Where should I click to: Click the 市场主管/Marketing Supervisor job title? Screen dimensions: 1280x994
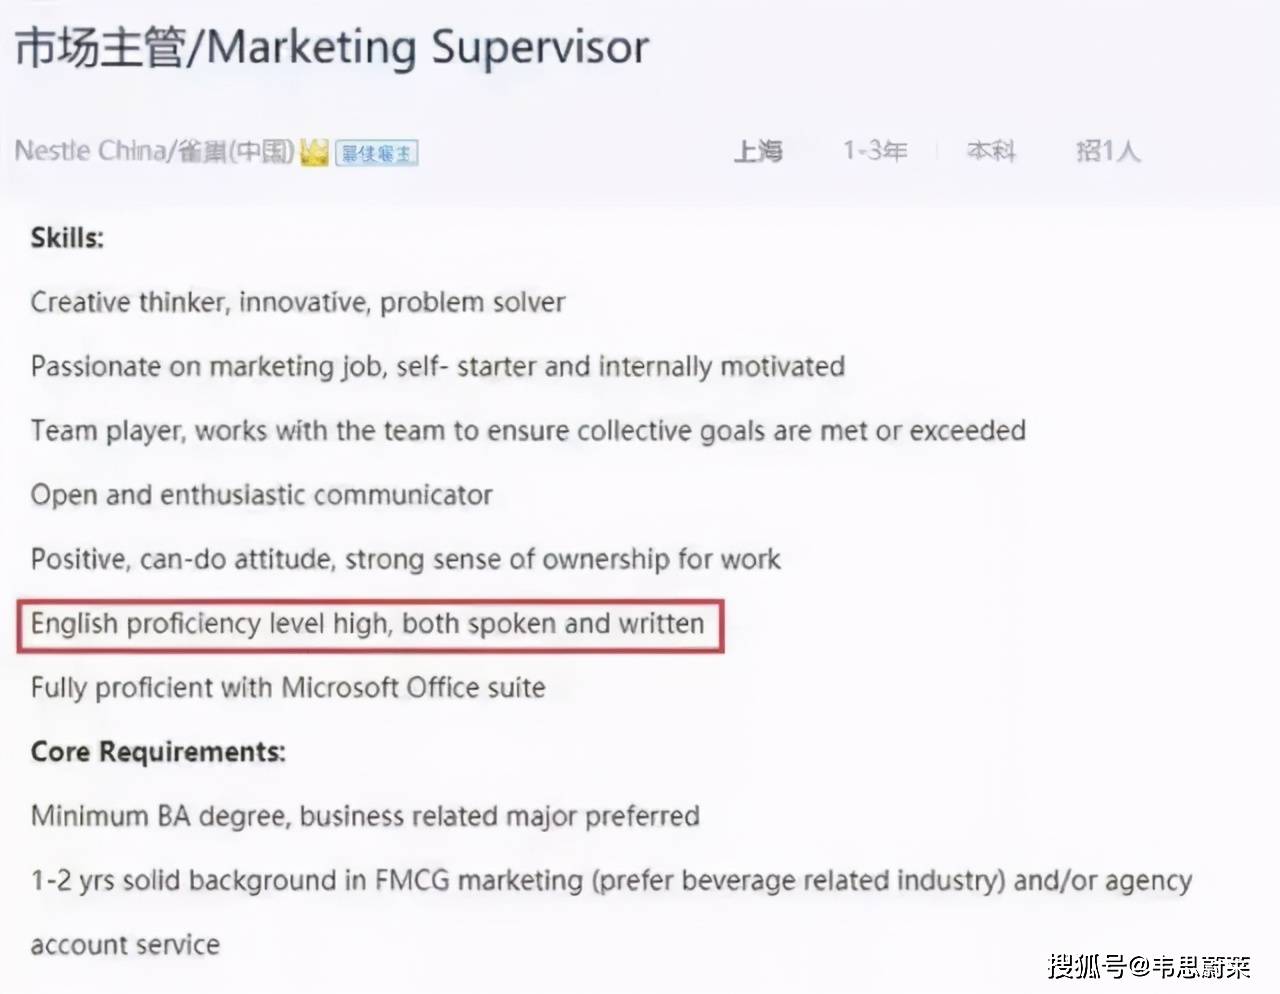click(x=332, y=47)
